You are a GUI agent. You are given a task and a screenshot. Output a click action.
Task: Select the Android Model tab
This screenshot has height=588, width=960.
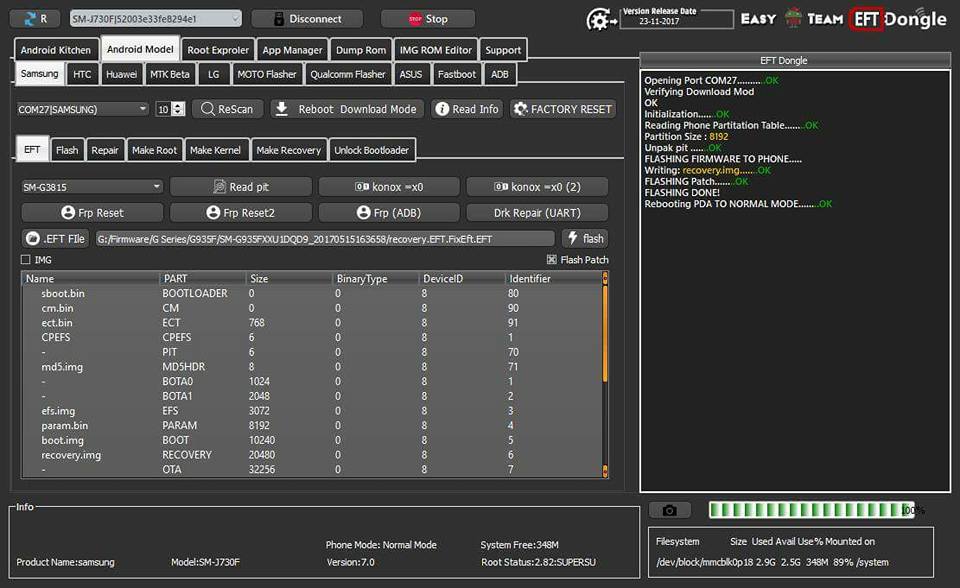[140, 49]
